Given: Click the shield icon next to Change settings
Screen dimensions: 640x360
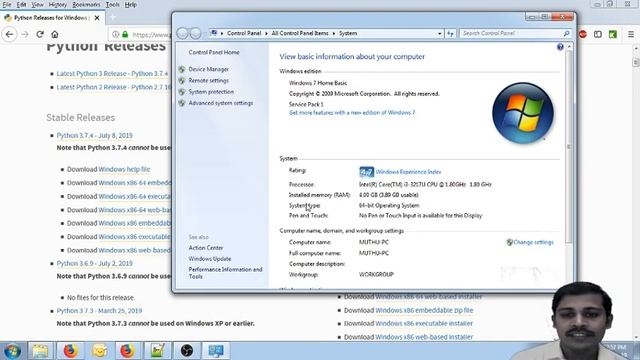Looking at the screenshot, I should click(509, 242).
